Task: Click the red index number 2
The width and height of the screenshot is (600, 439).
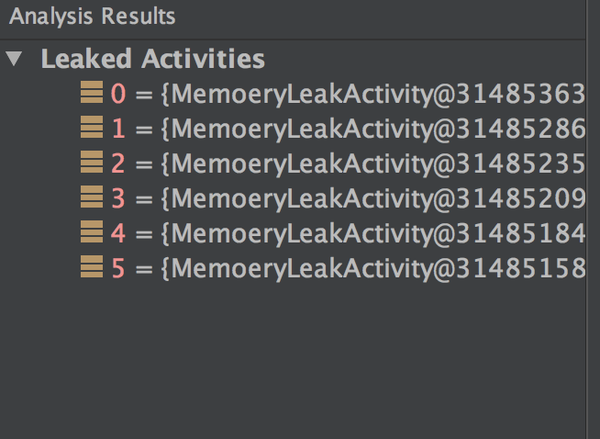Action: (119, 164)
